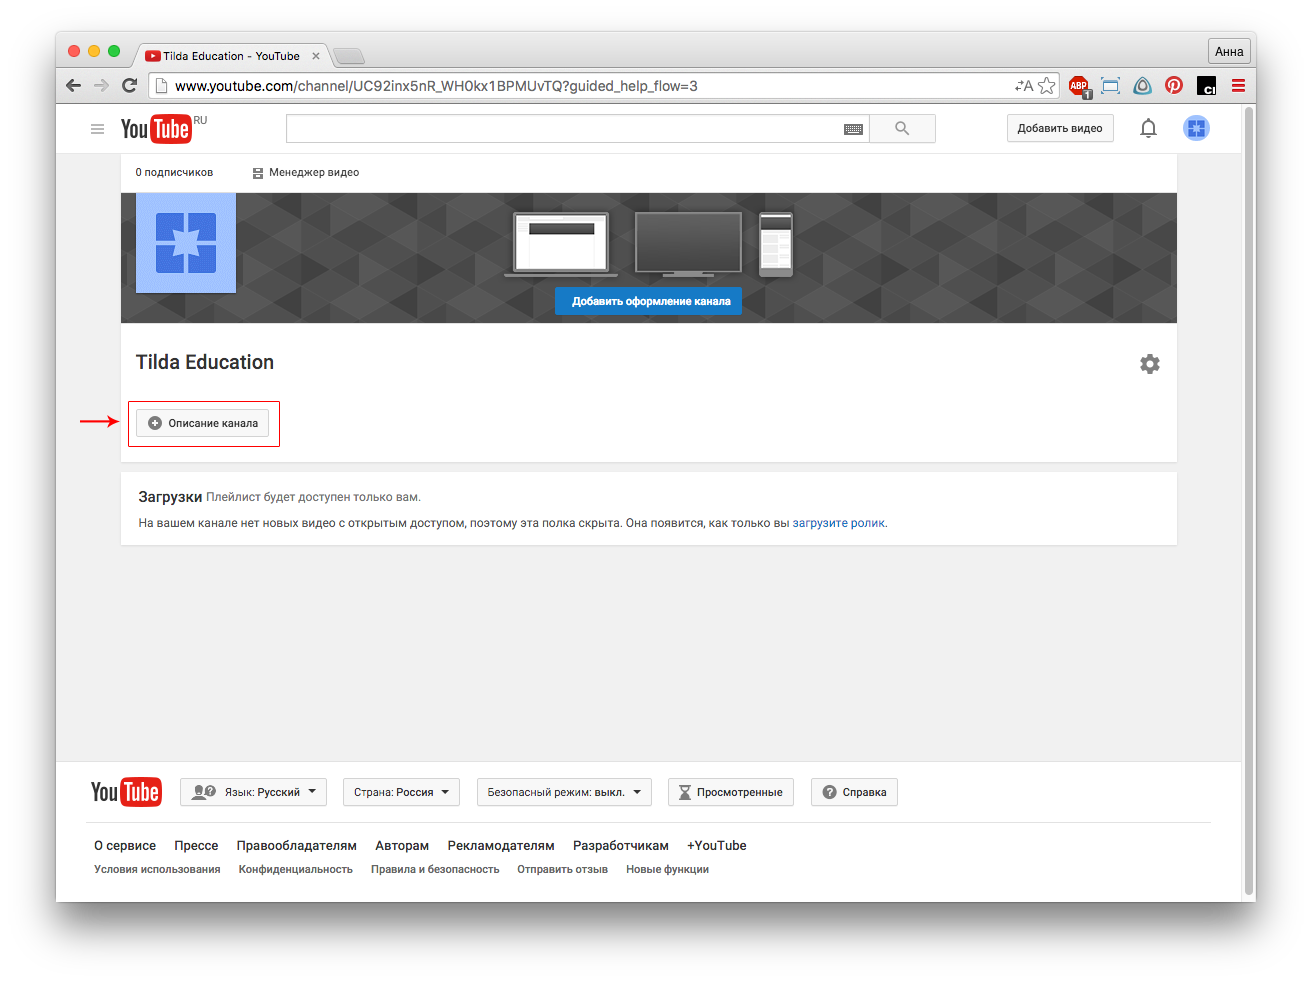Click the channel settings gear icon
This screenshot has height=982, width=1312.
coord(1150,364)
